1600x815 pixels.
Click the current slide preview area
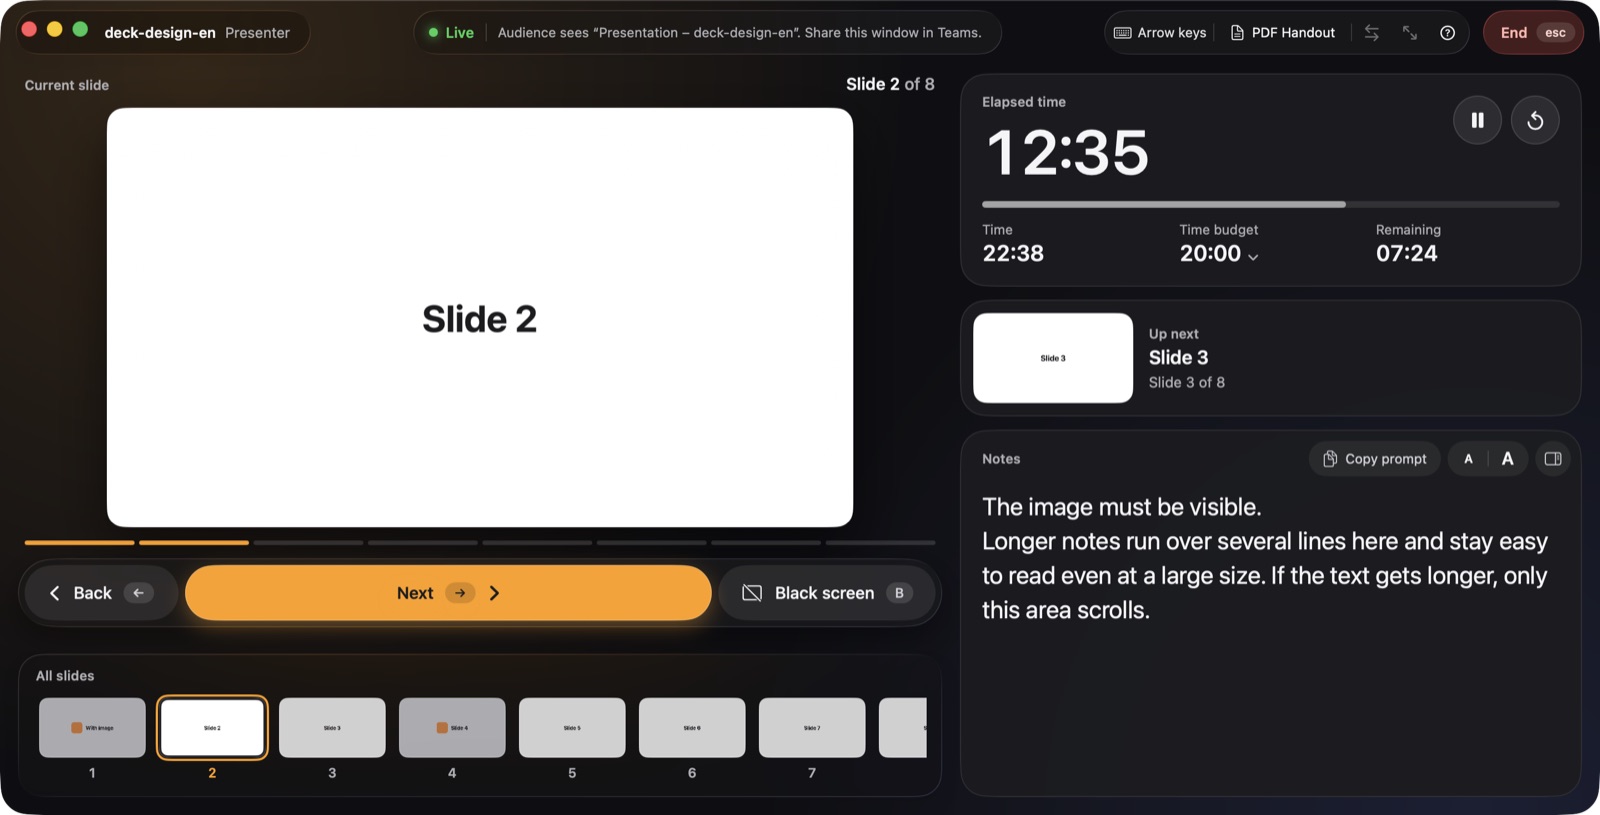pos(480,317)
